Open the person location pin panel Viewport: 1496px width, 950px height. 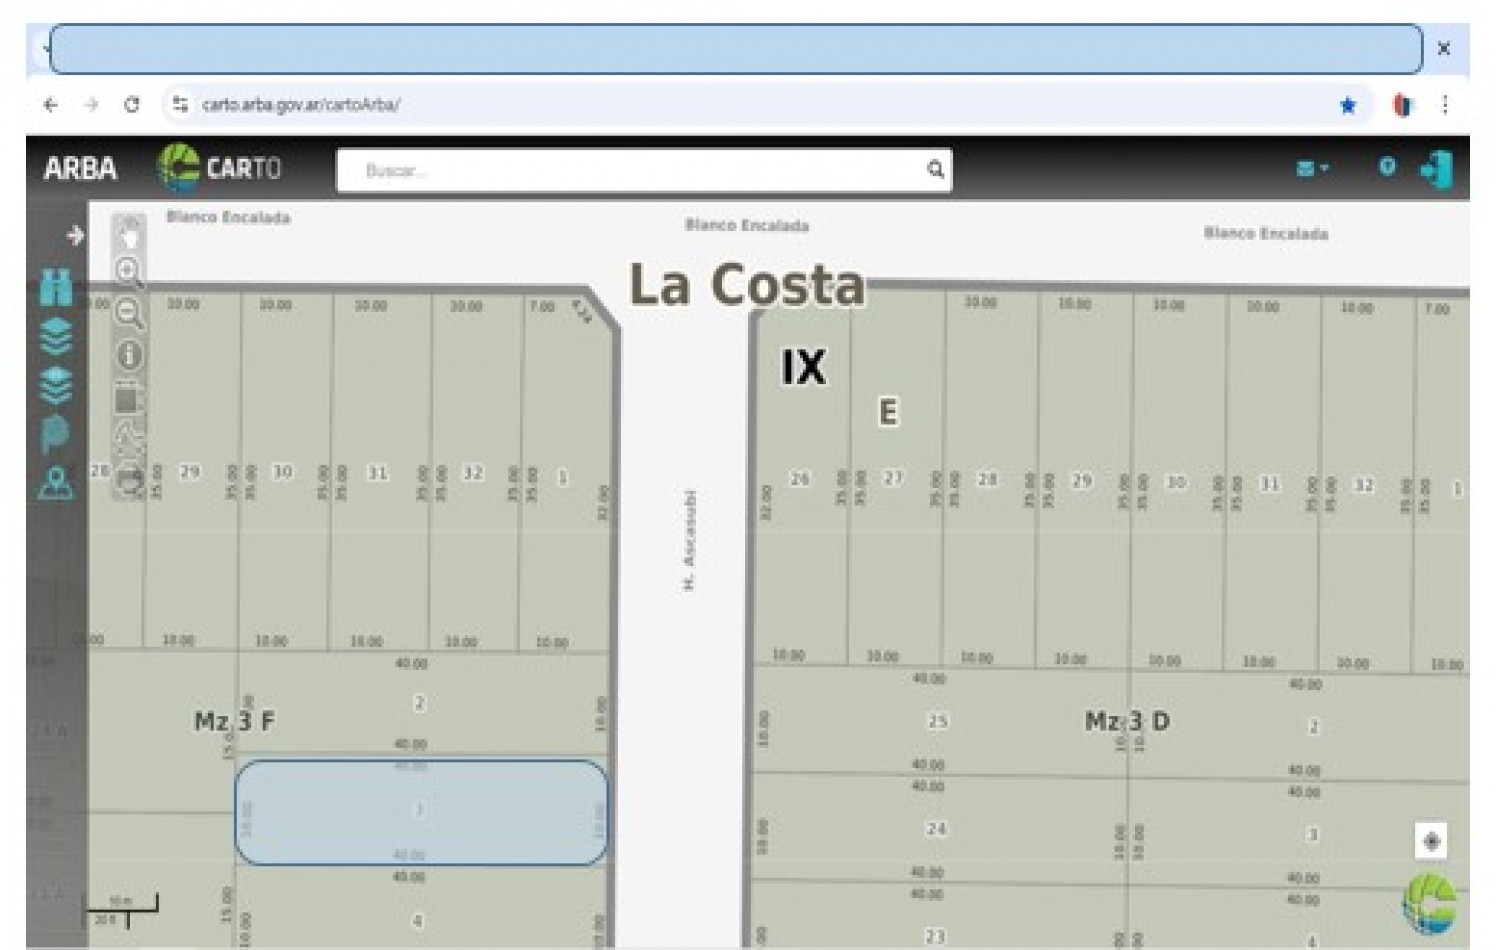coord(56,483)
